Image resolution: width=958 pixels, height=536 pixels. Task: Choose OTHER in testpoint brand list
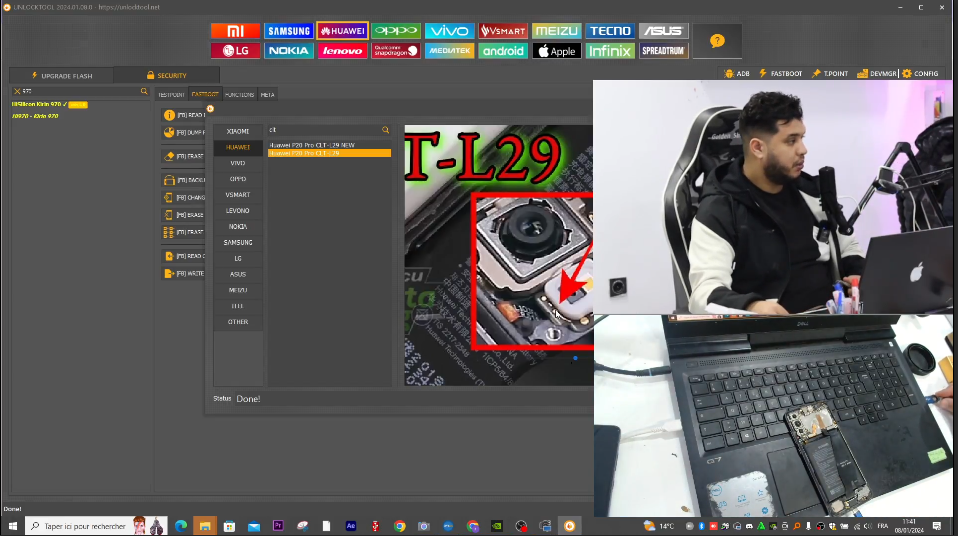238,322
